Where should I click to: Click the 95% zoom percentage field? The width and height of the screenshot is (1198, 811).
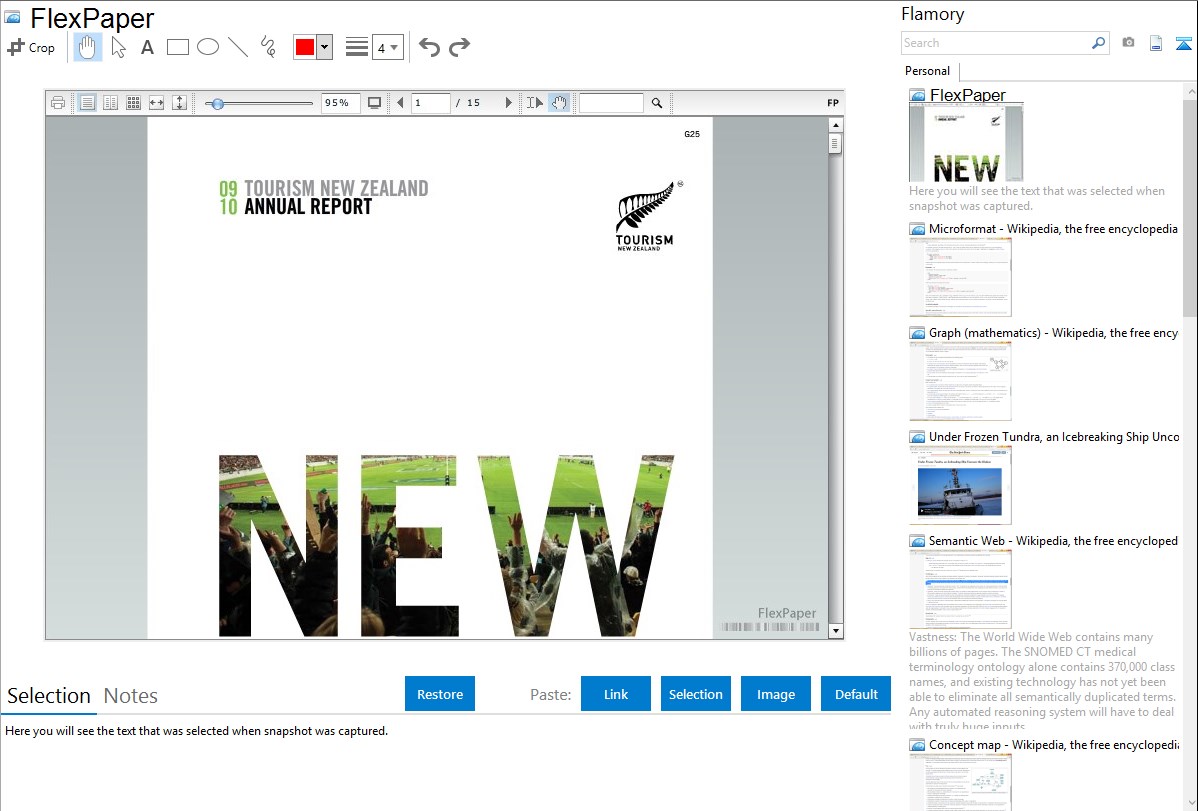[x=341, y=102]
